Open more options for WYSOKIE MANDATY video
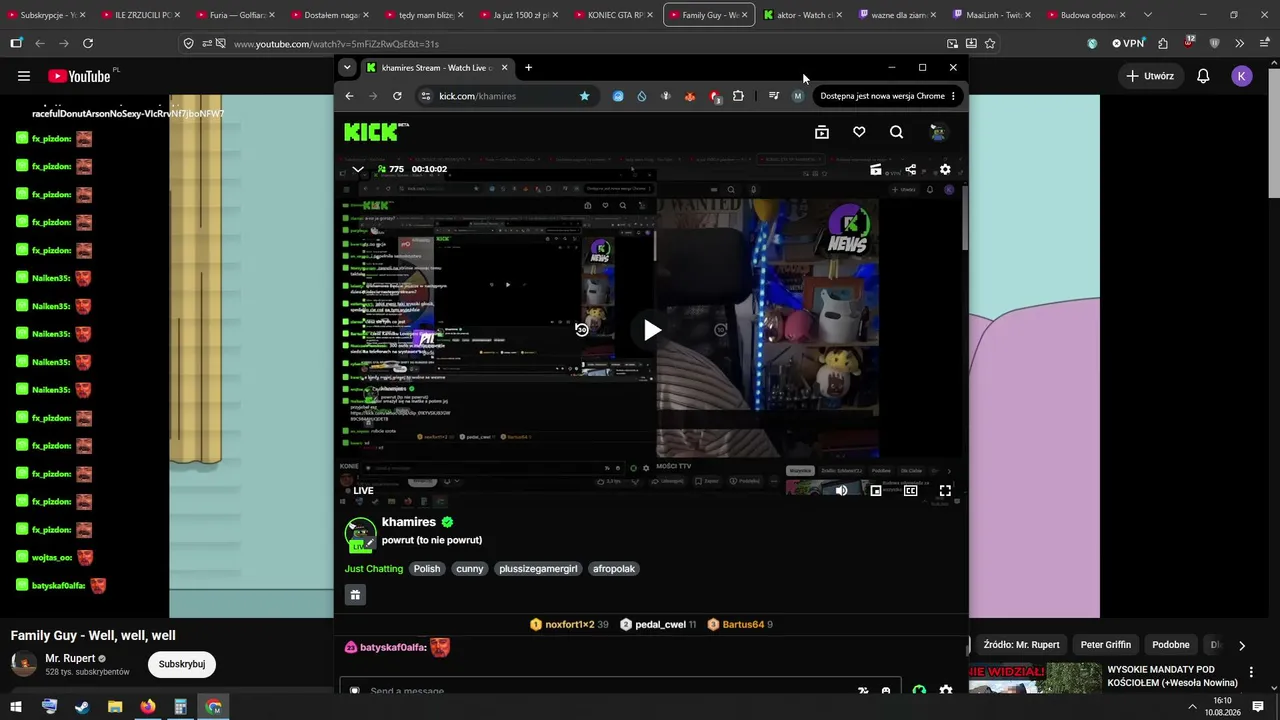This screenshot has height=720, width=1280. coord(1251,673)
